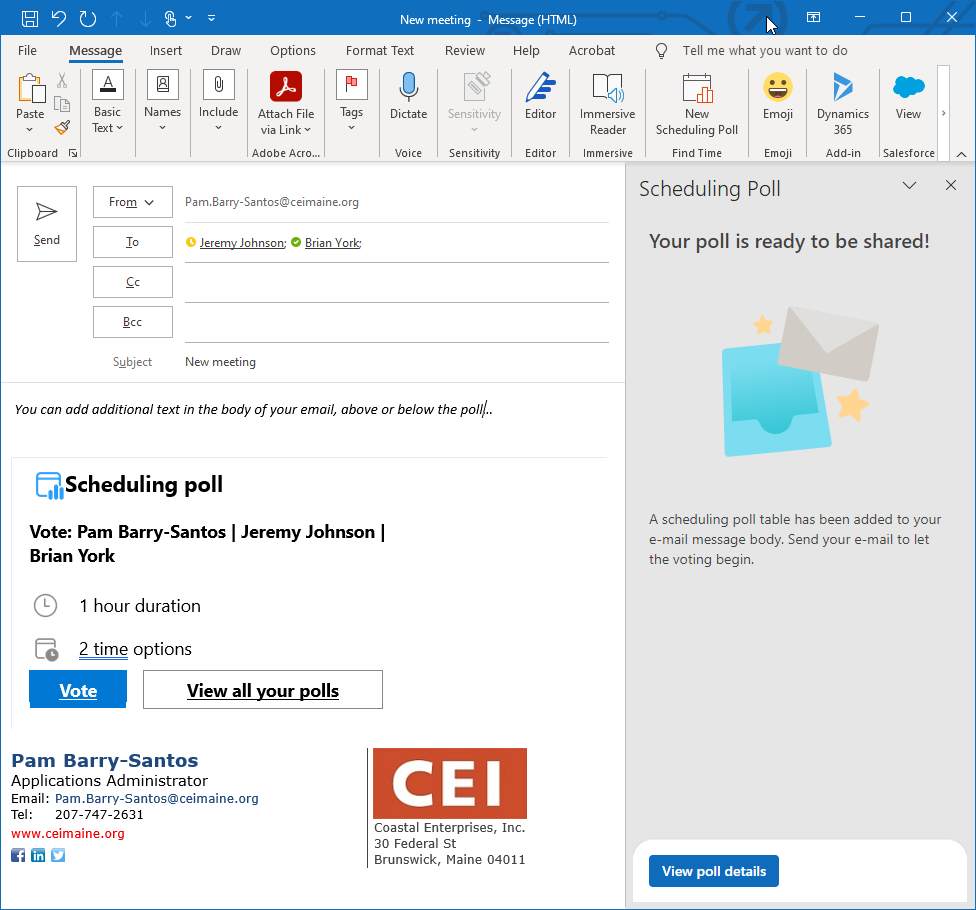Click the LinkedIn icon in signature
The width and height of the screenshot is (976, 910).
38,855
